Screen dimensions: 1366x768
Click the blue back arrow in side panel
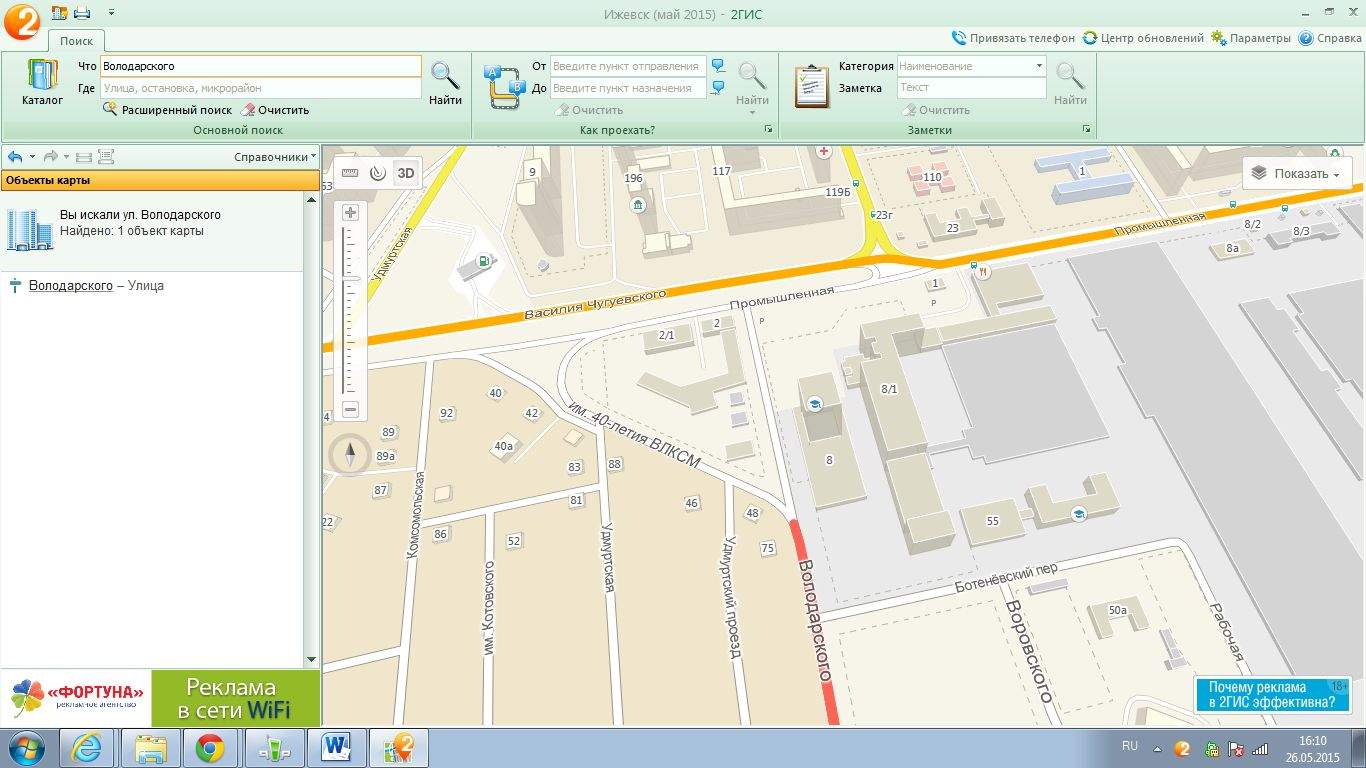tap(15, 157)
